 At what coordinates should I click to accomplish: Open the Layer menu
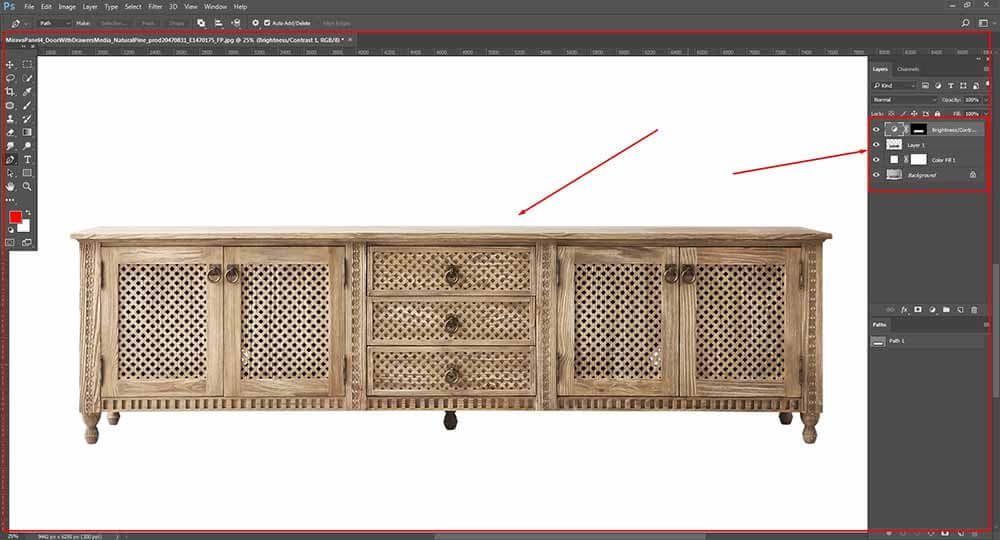(x=90, y=6)
